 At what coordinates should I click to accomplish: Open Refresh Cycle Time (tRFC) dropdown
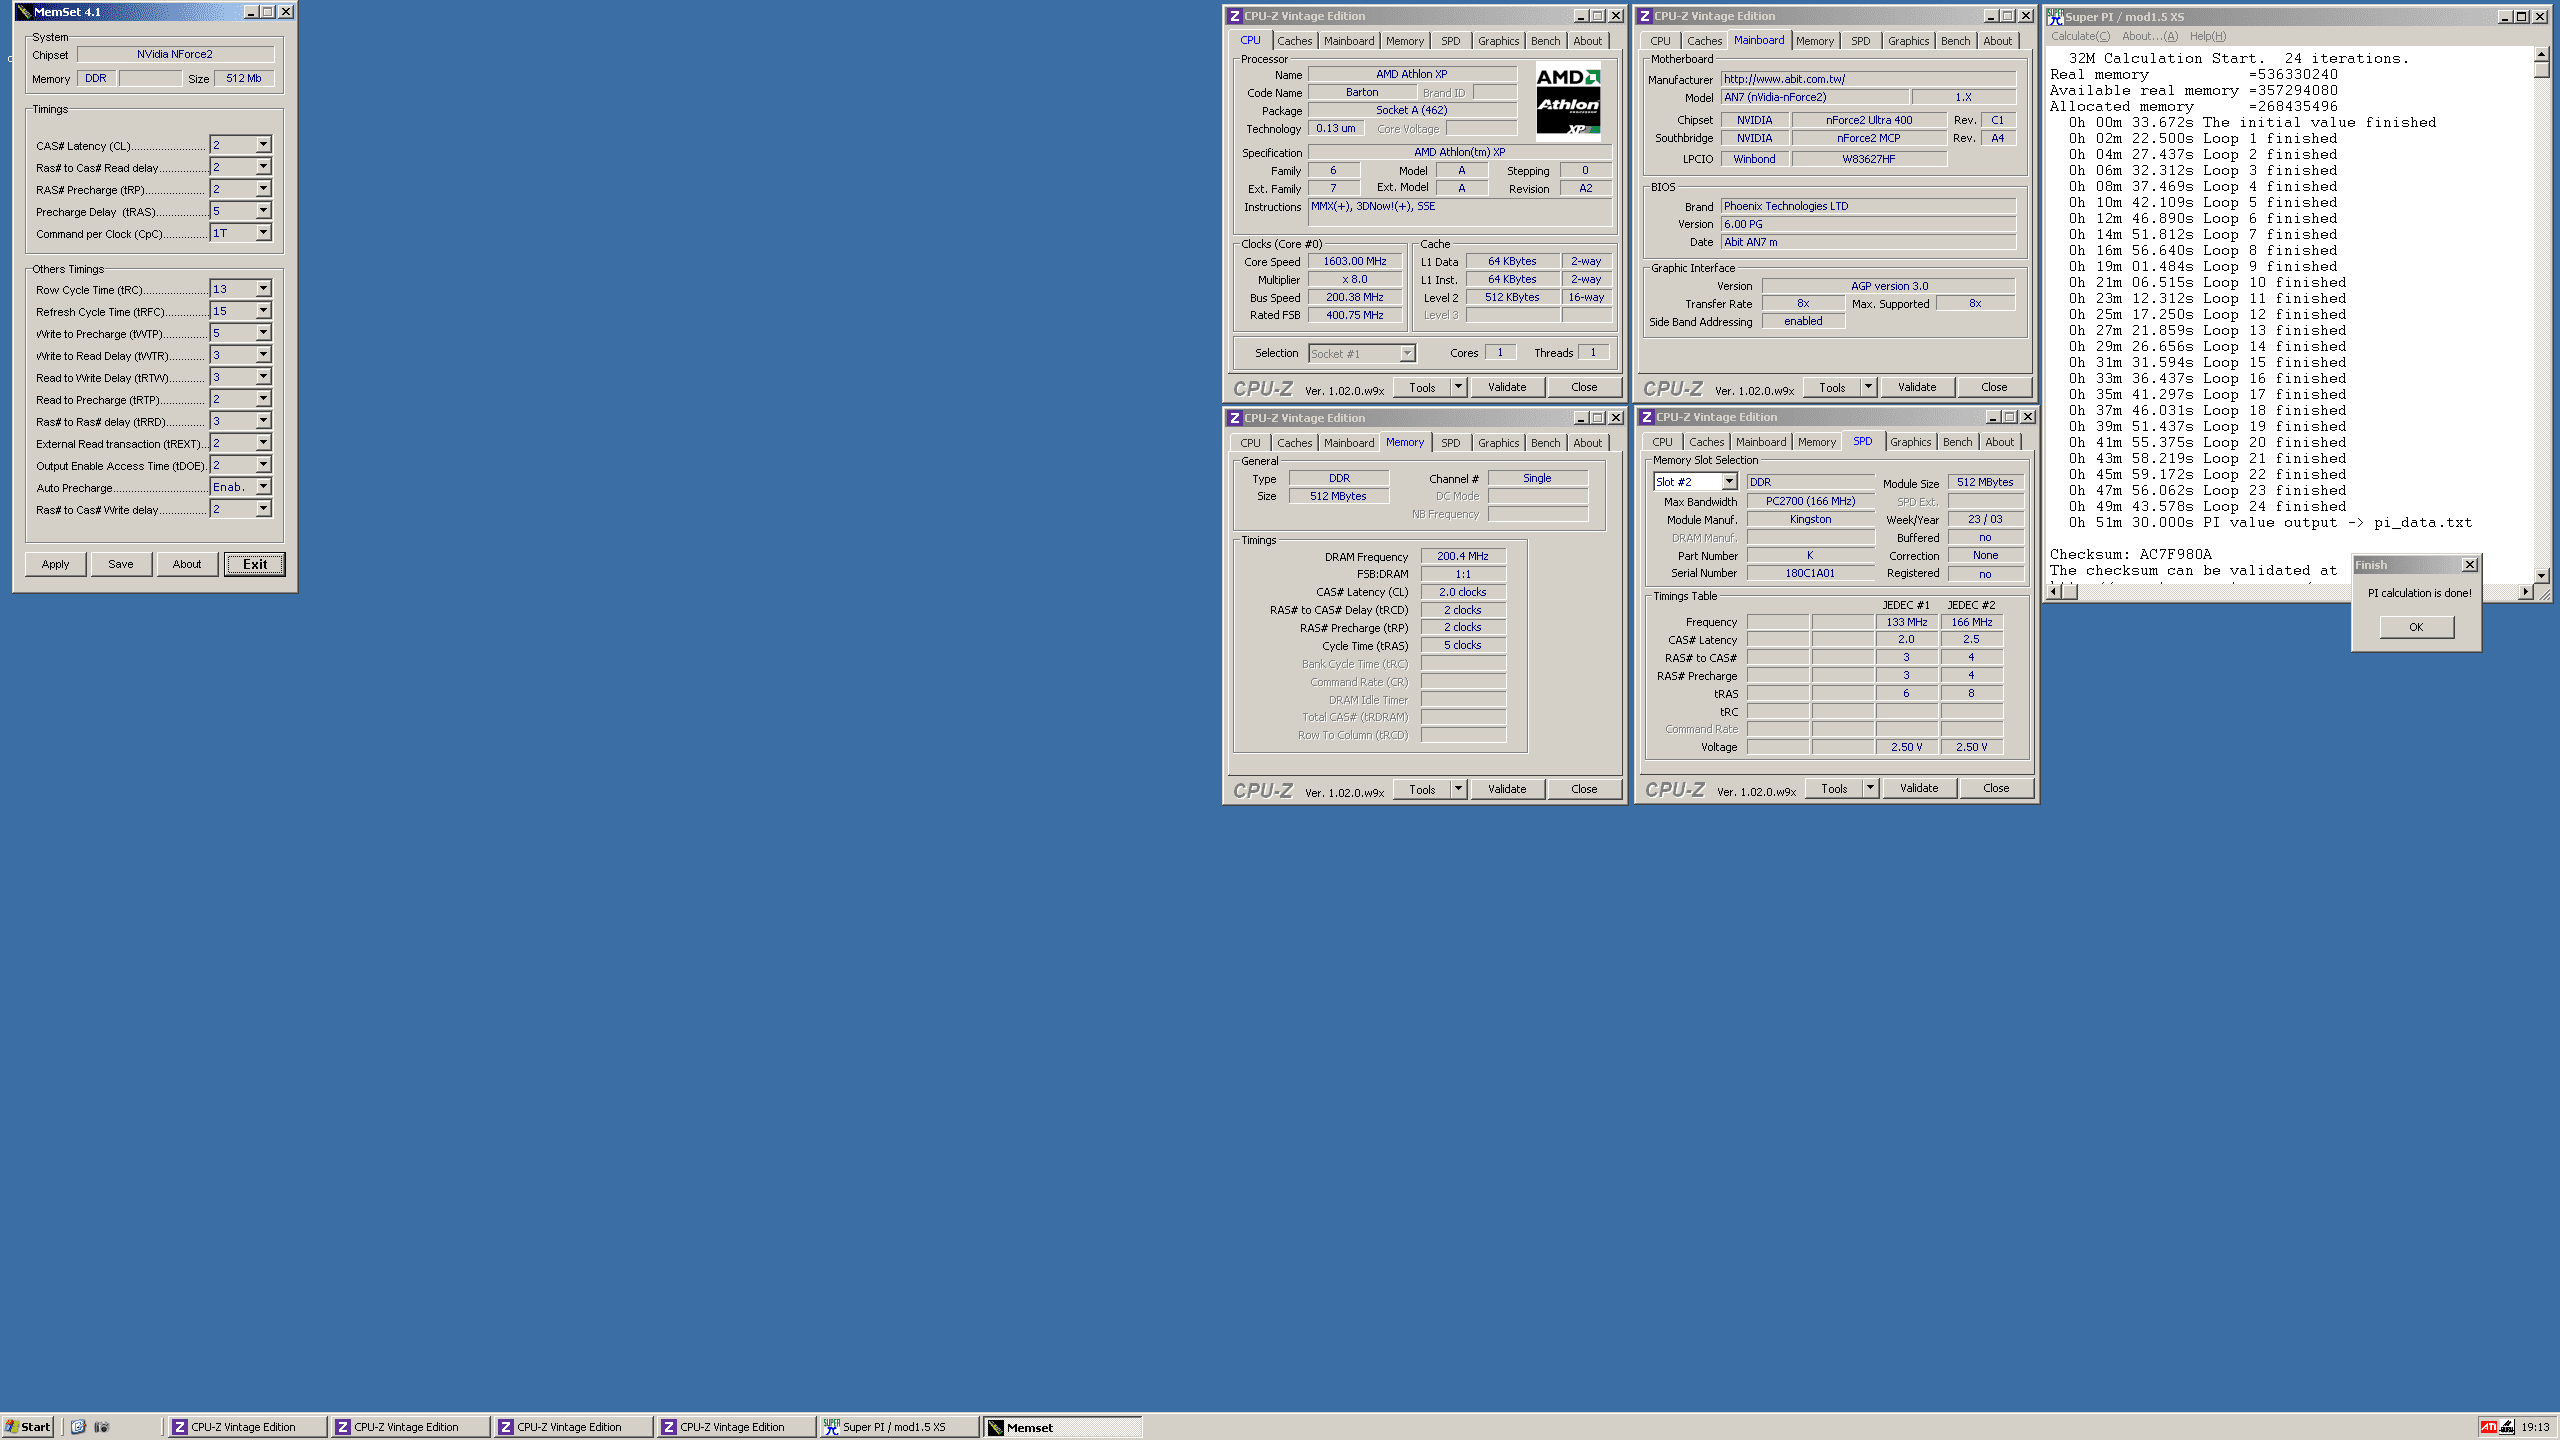263,311
